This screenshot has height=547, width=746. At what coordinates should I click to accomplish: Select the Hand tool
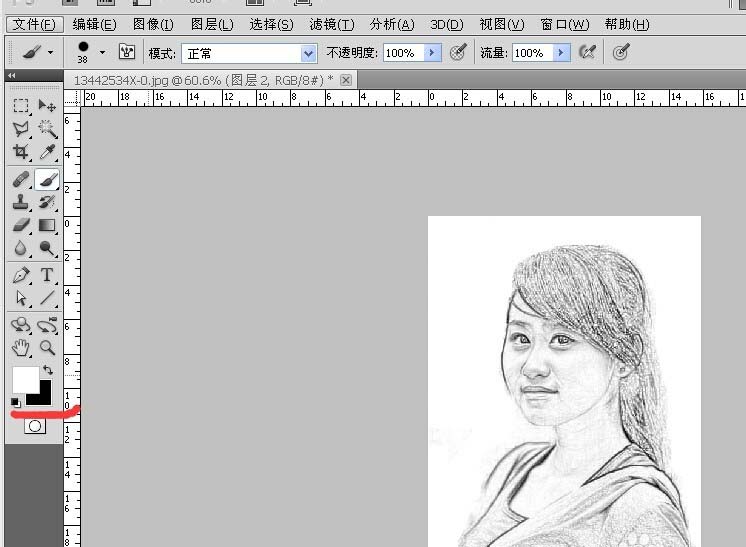[20, 348]
